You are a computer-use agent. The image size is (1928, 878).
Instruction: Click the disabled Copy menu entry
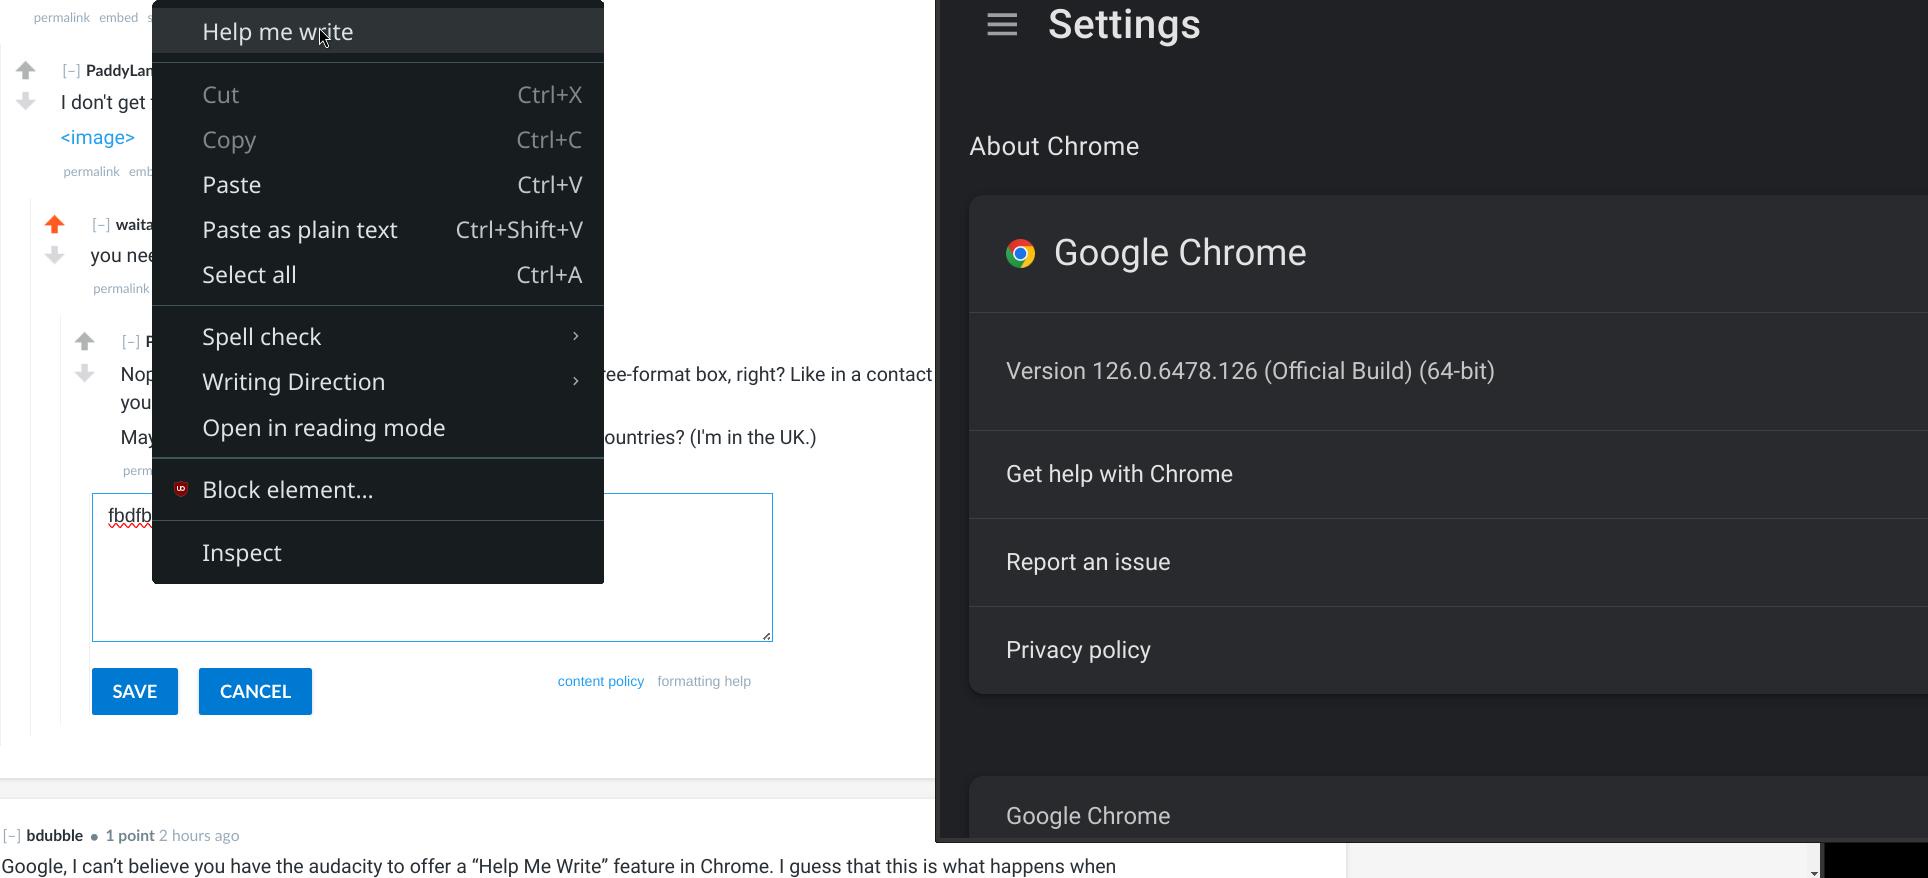(378, 140)
